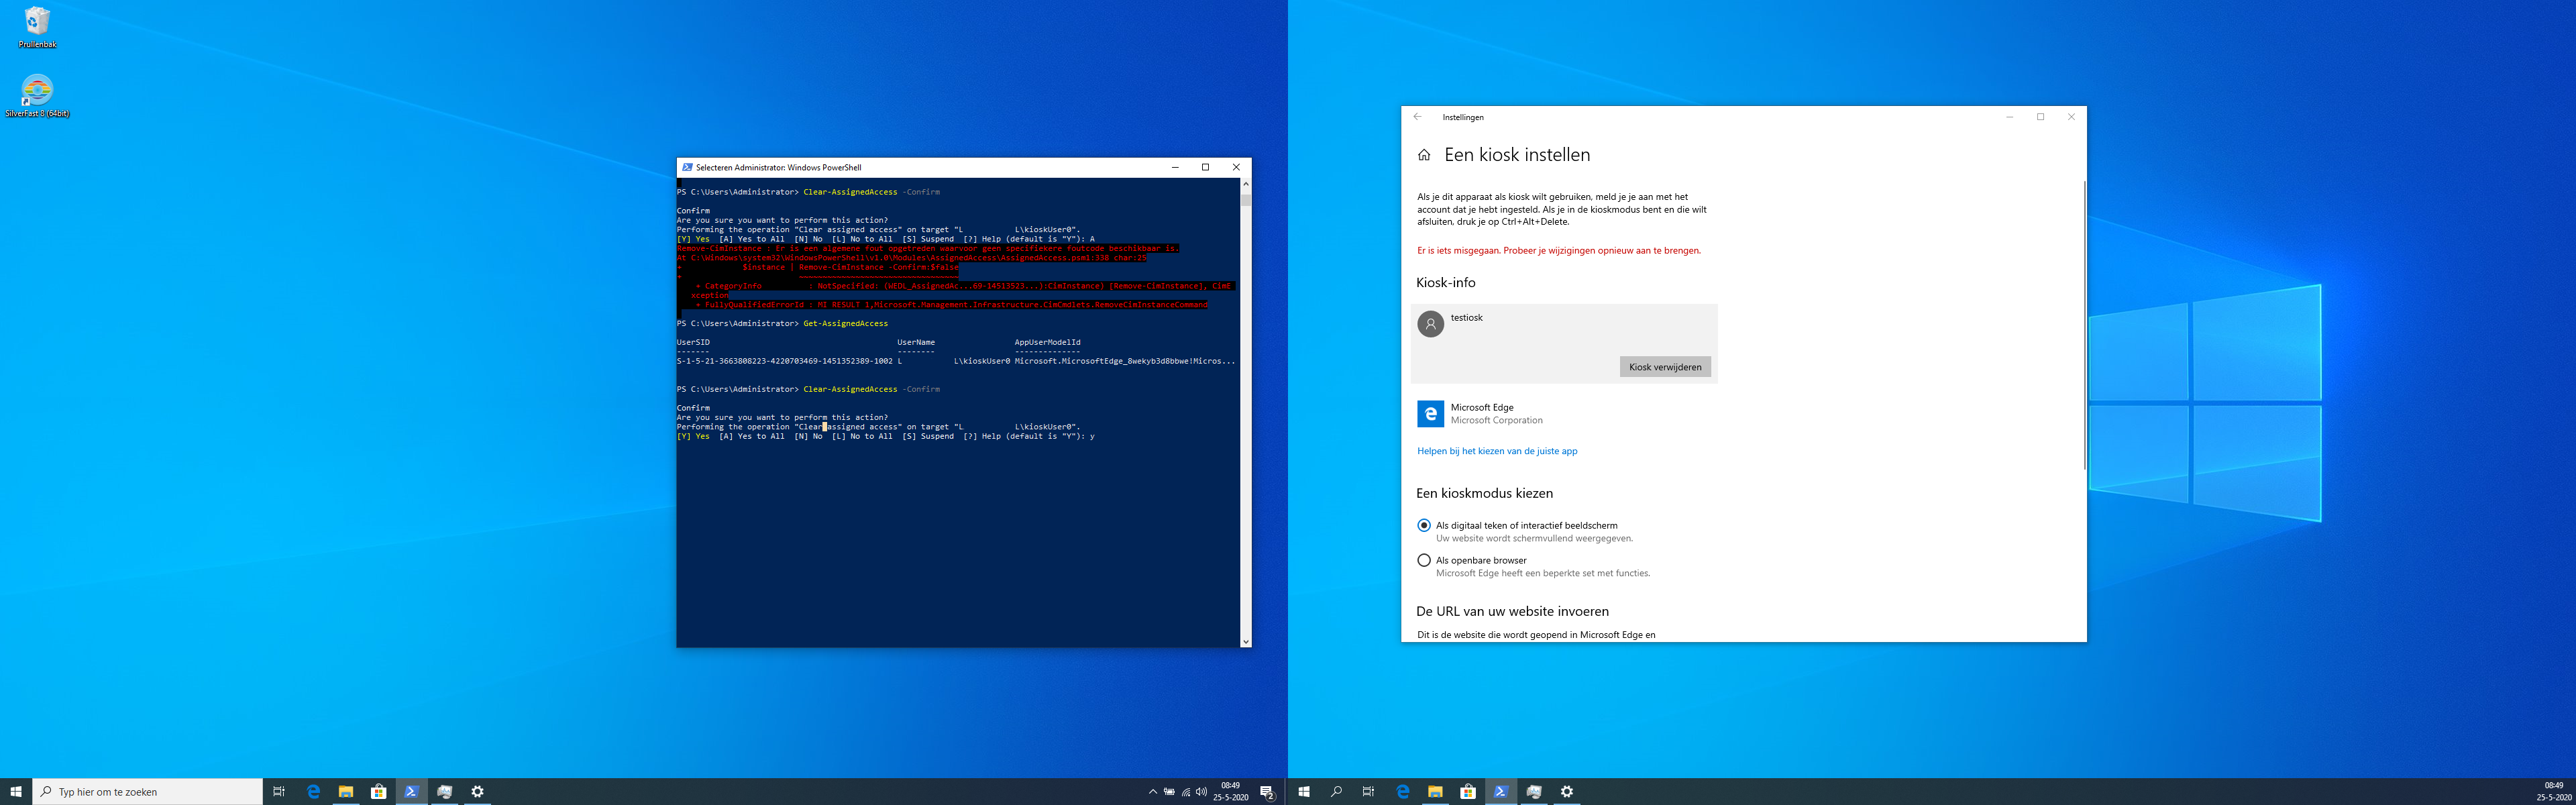Click the volume icon in system tray
Screen dimensions: 2576x805
point(1201,792)
